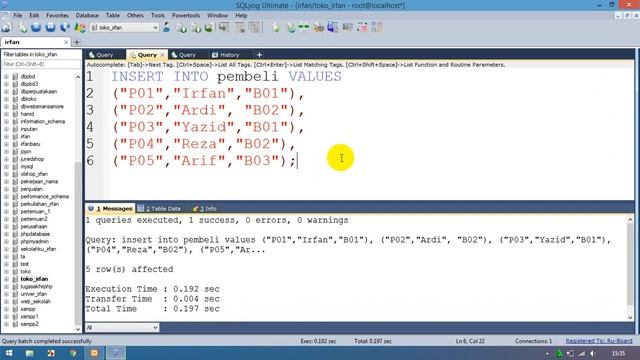Run query with first blue Execute button
Screen dimensions: 640x360
[x=36, y=27]
